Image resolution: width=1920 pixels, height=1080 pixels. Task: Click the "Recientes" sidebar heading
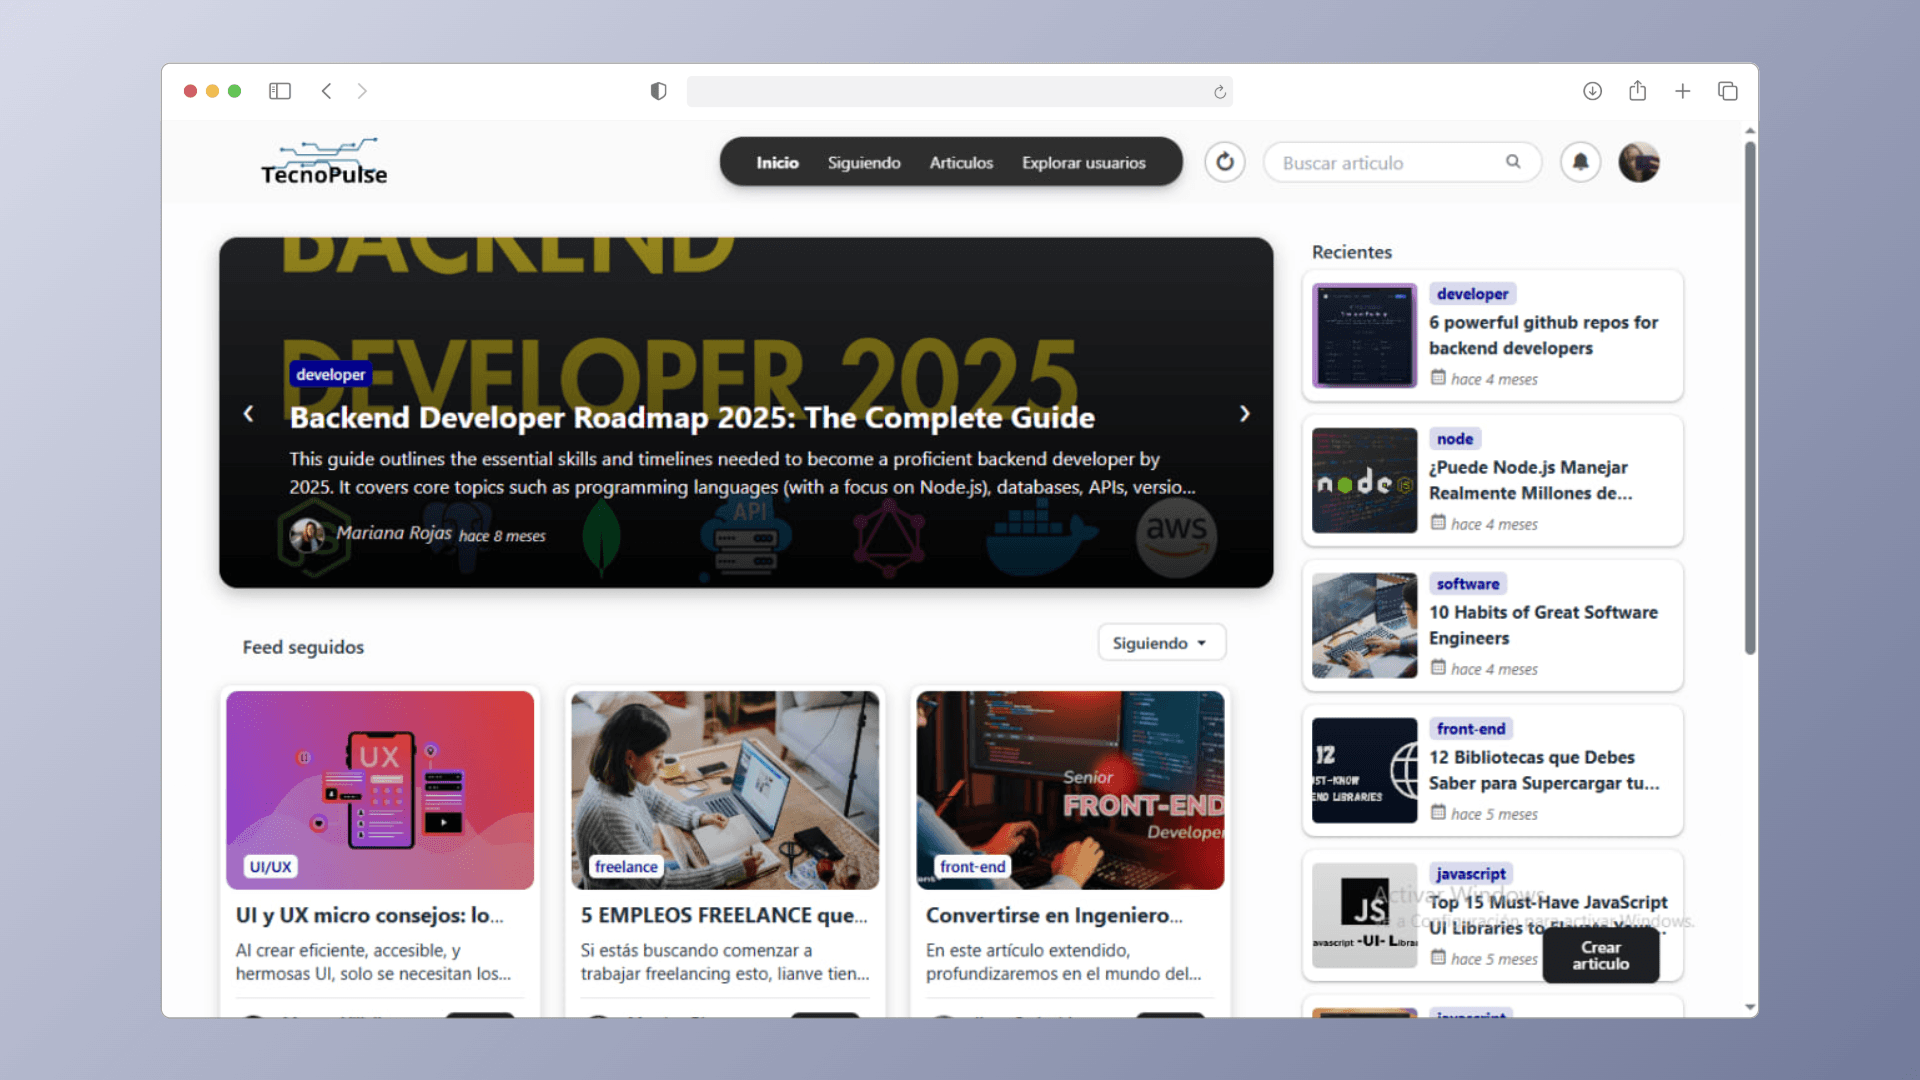coord(1352,252)
